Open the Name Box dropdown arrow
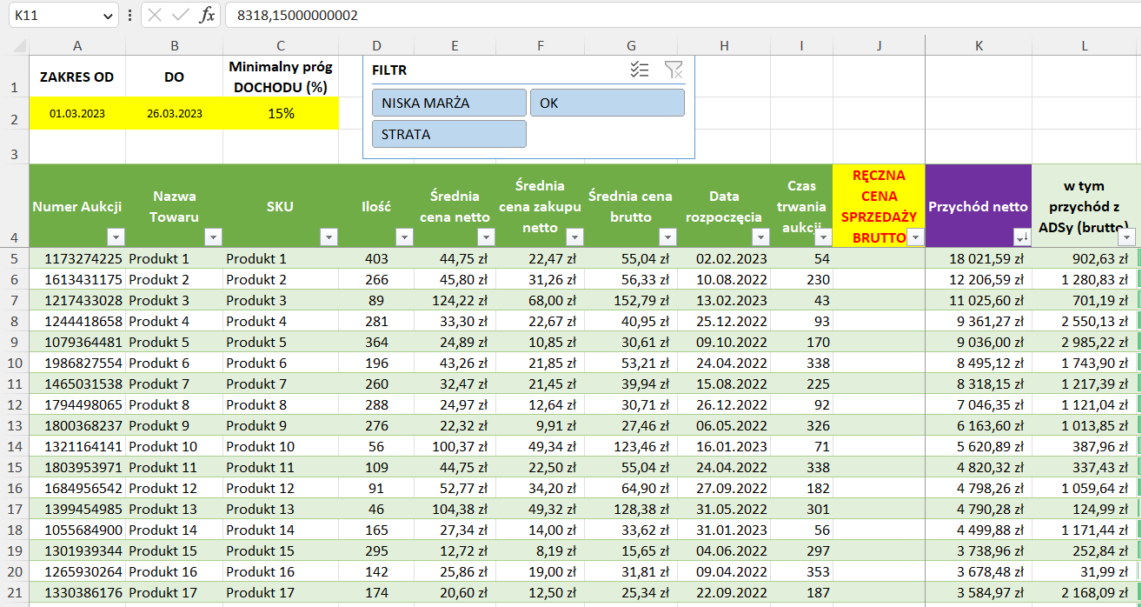The width and height of the screenshot is (1141, 607). 108,16
